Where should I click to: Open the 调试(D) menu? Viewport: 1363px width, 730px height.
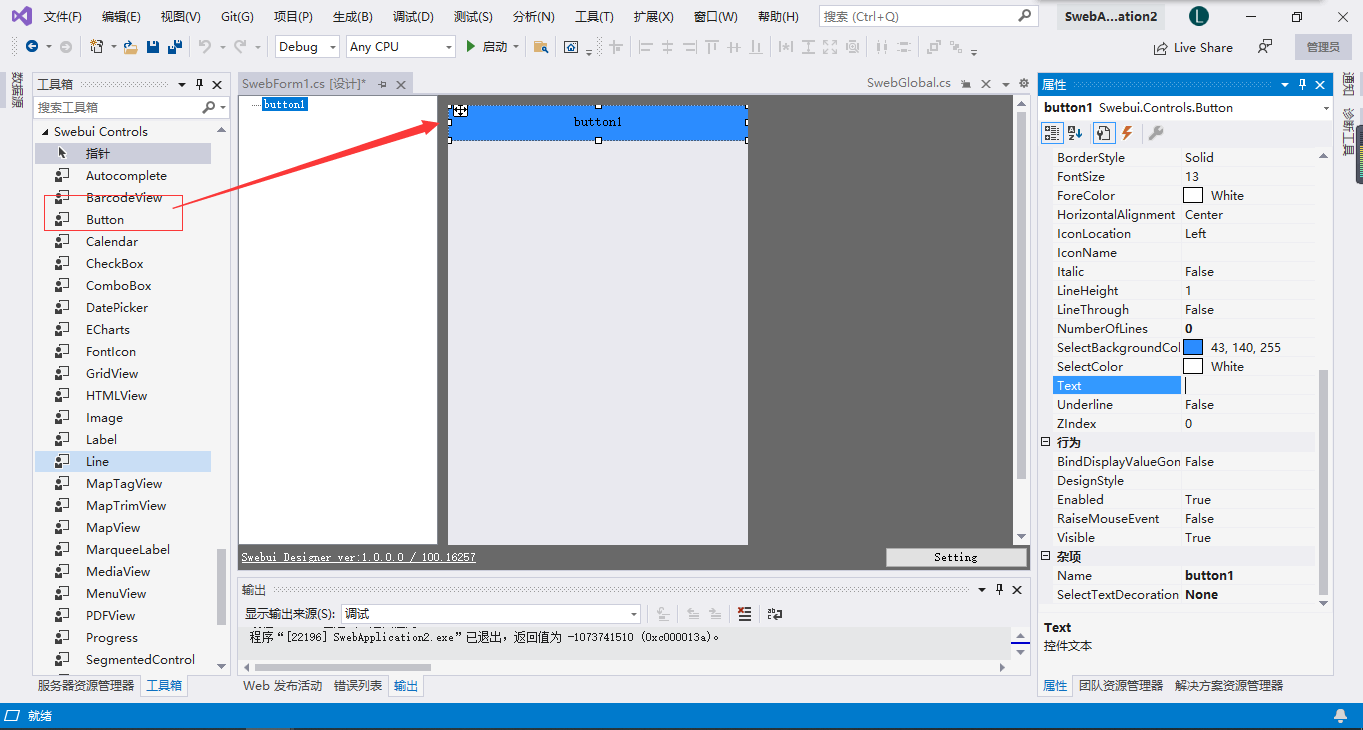pos(413,17)
